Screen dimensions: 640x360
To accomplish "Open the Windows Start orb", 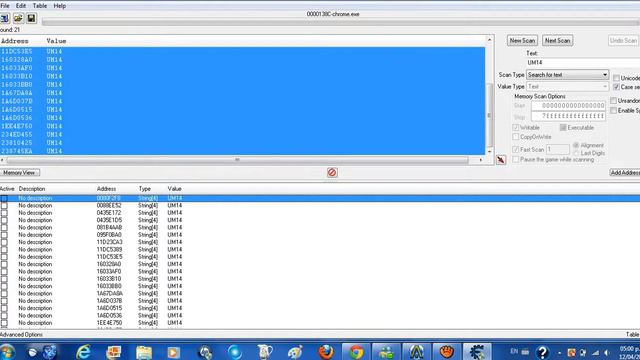I will coord(7,352).
